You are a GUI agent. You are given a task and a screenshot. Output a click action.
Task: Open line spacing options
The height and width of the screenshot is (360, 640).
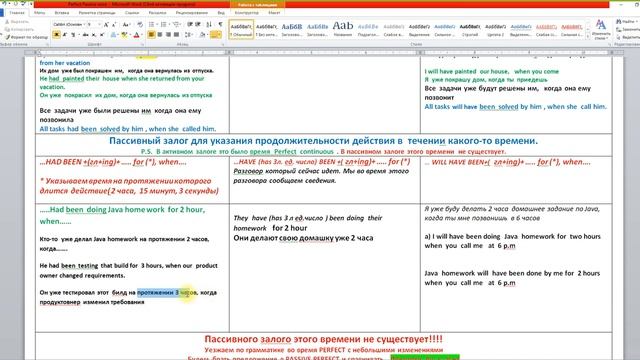(x=189, y=35)
